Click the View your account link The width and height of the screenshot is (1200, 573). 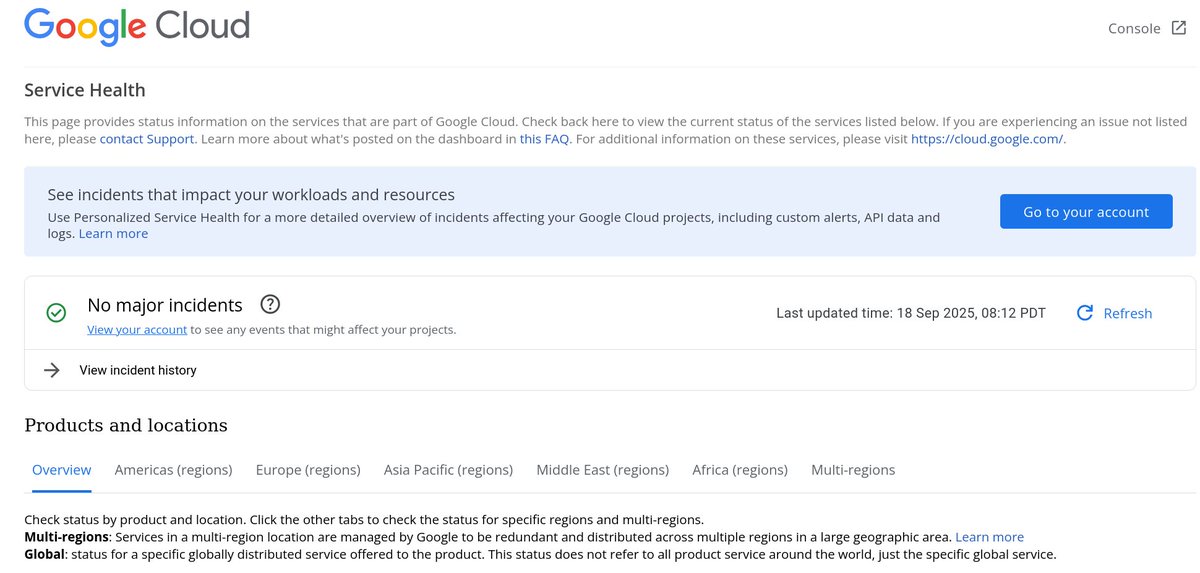point(137,329)
